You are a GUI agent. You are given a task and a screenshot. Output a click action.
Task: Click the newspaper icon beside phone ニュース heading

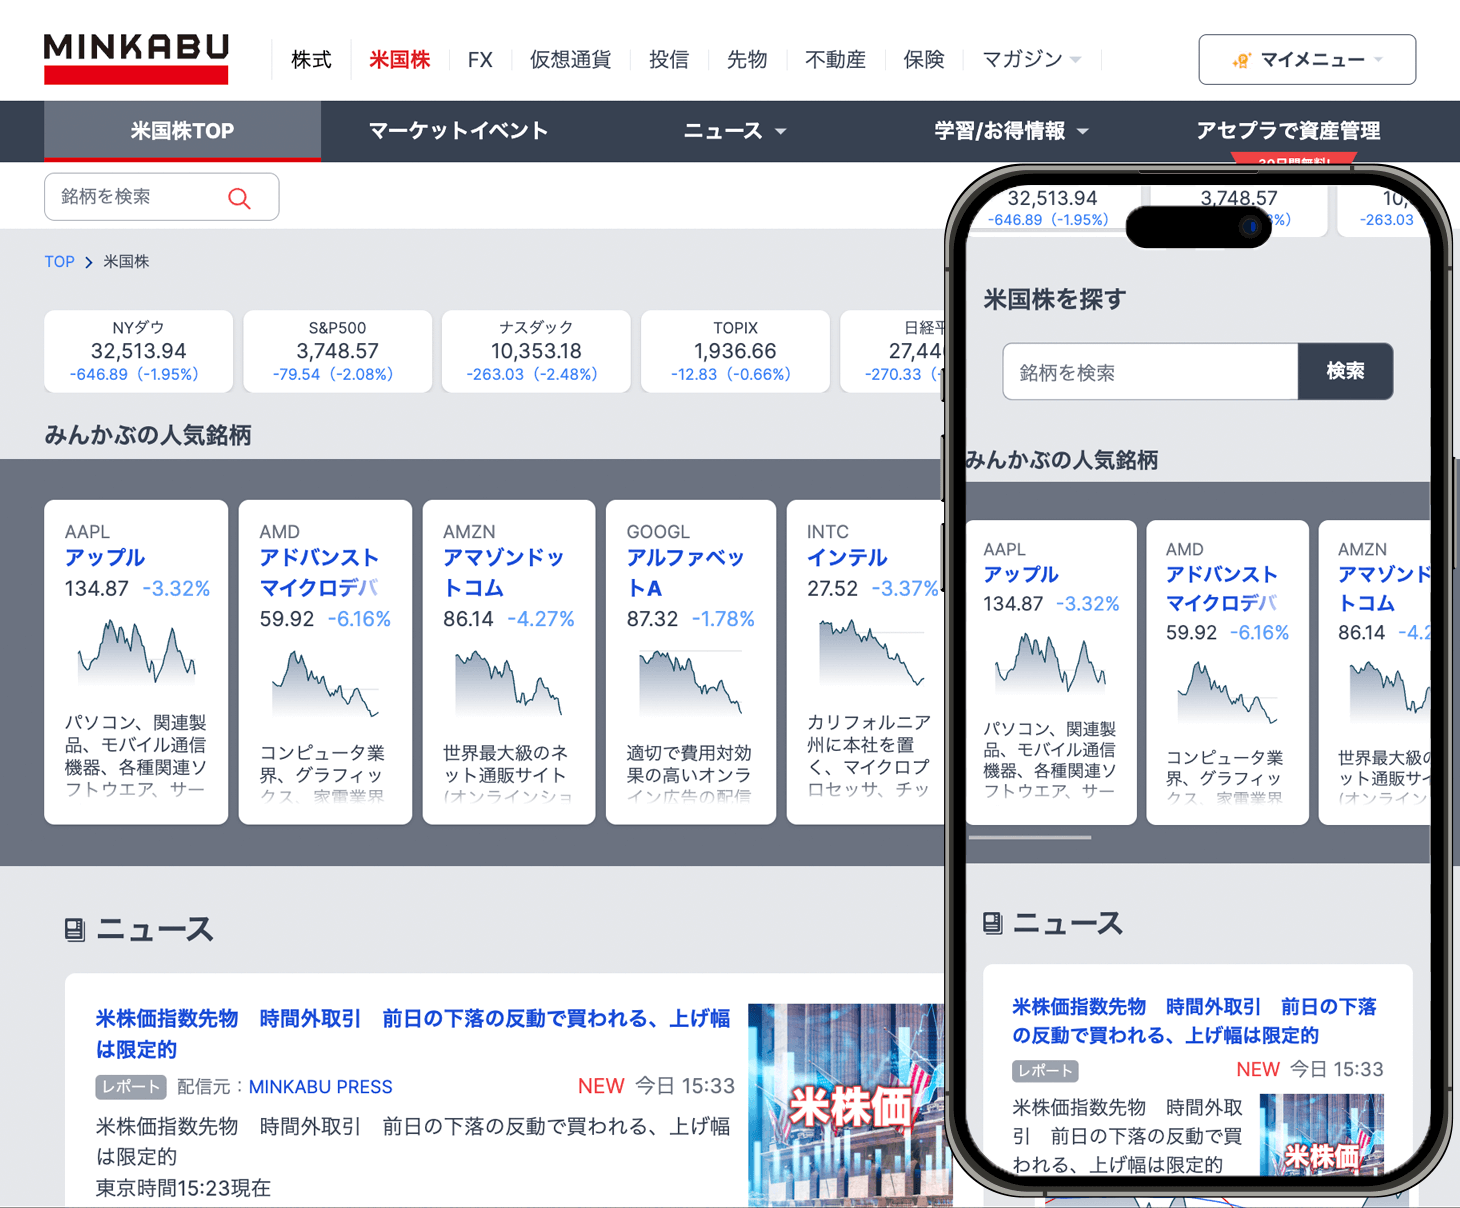(992, 923)
